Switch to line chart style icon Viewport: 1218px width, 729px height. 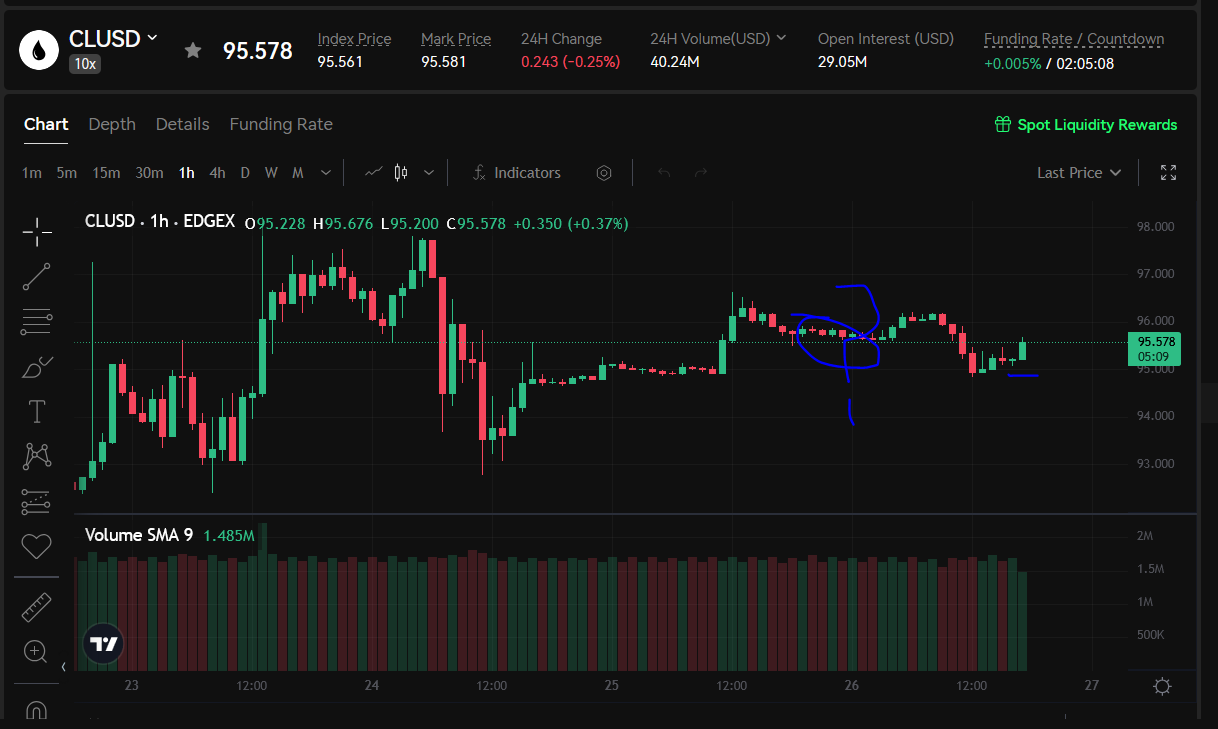pos(374,172)
